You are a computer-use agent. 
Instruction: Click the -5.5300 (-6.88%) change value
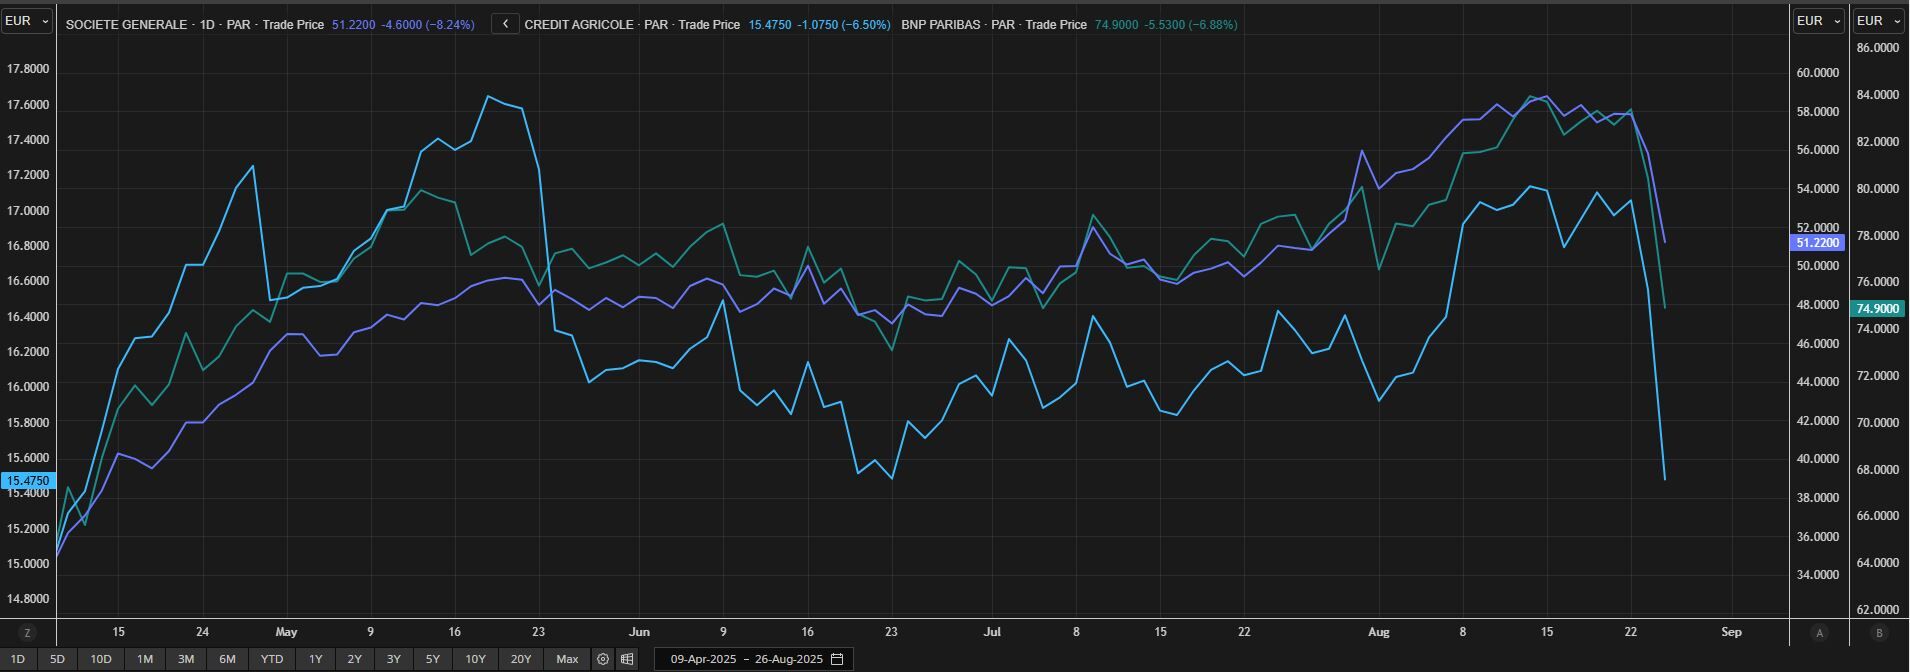coord(1191,24)
